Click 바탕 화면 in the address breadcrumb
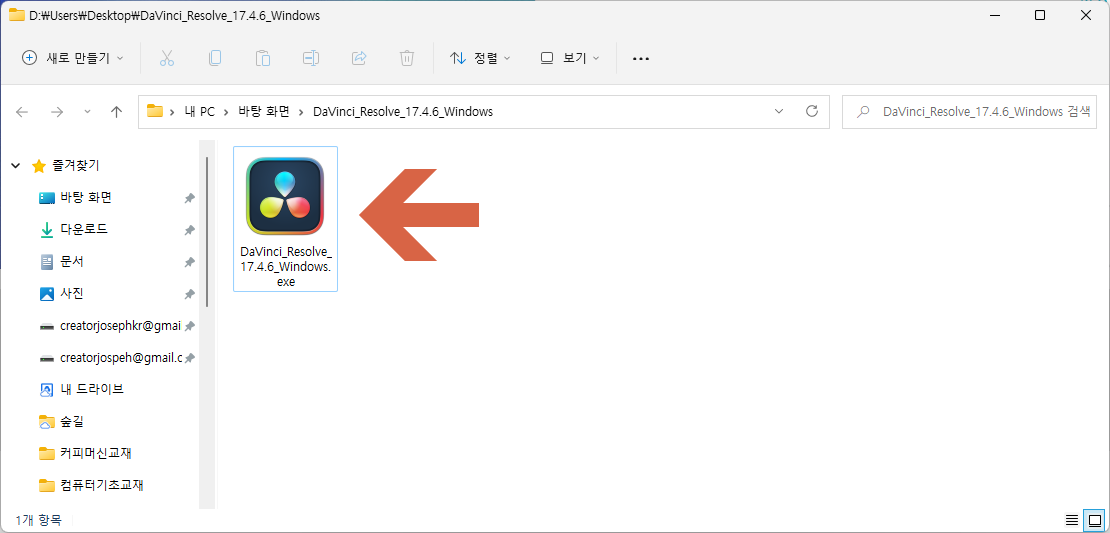This screenshot has height=533, width=1110. 264,112
